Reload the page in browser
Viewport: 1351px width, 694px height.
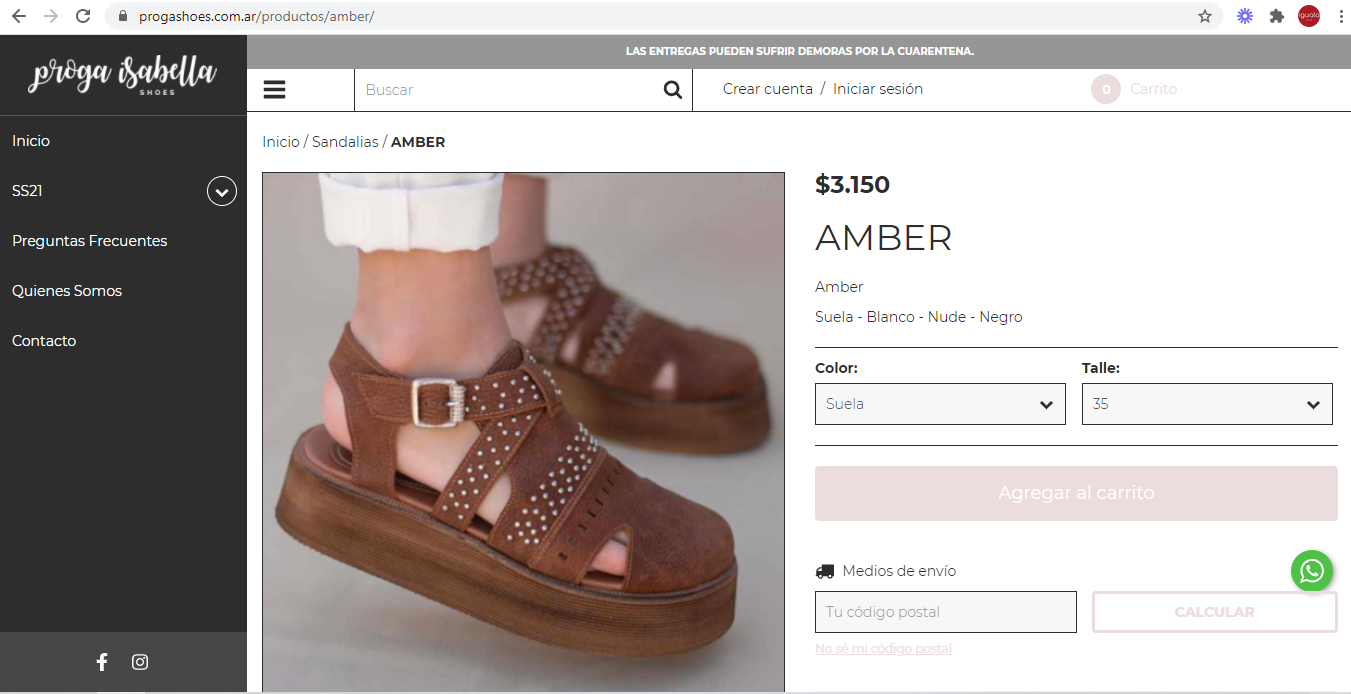[83, 16]
